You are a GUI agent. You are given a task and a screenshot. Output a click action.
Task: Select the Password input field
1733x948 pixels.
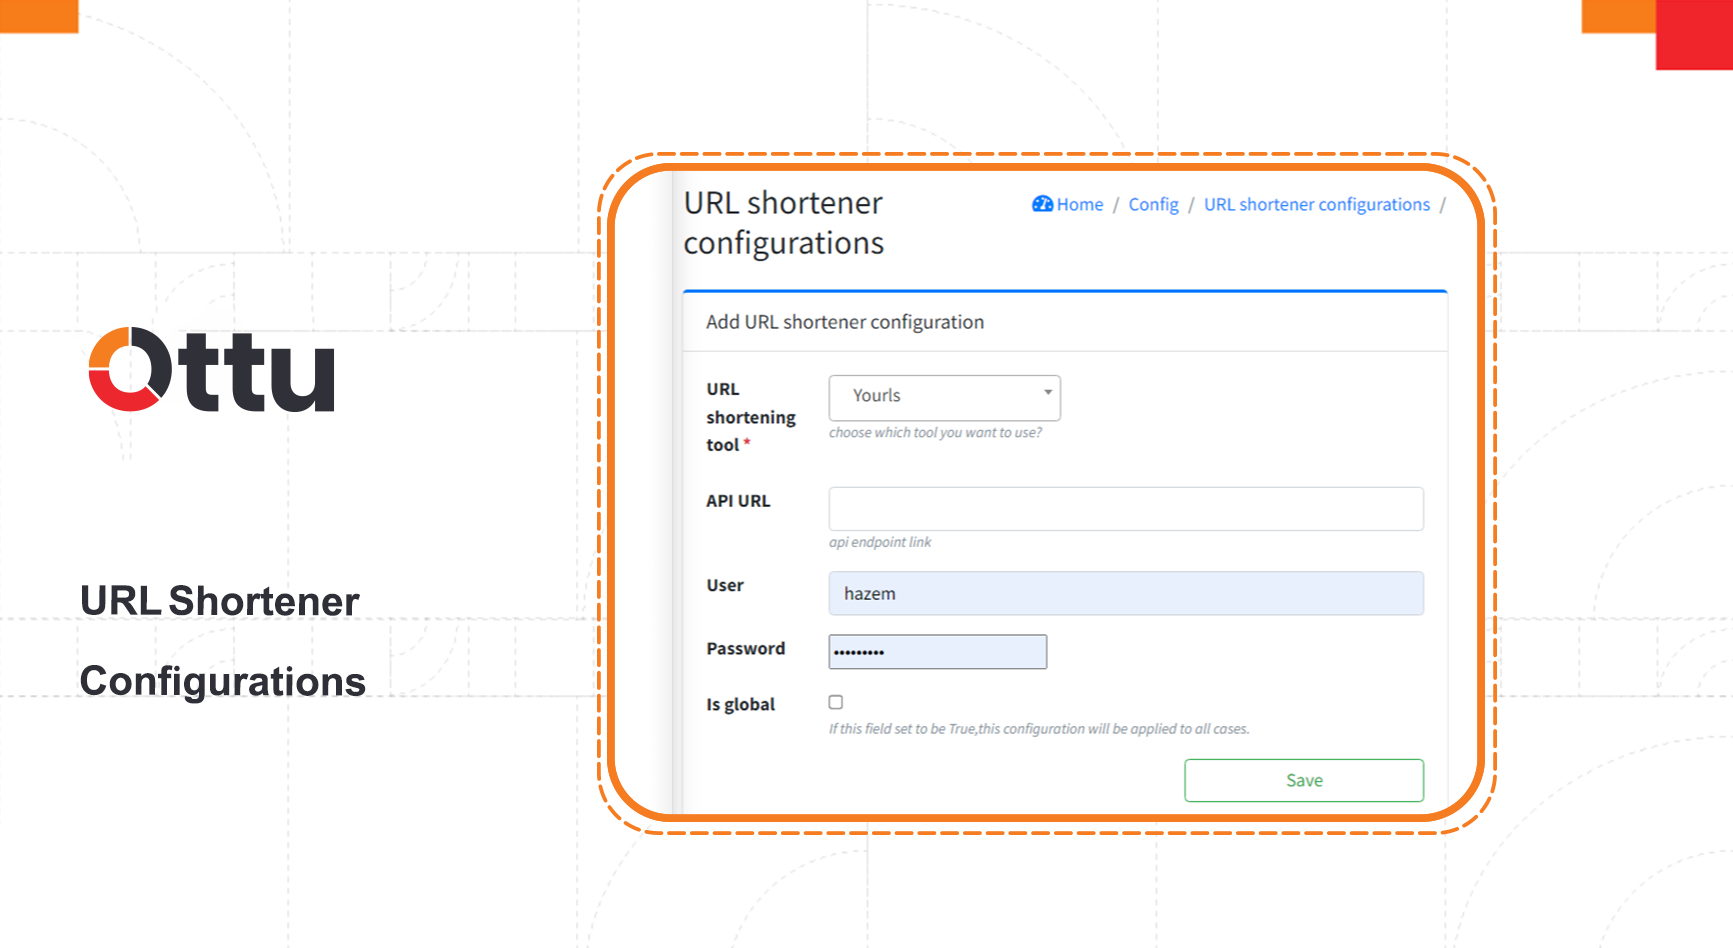pyautogui.click(x=936, y=651)
